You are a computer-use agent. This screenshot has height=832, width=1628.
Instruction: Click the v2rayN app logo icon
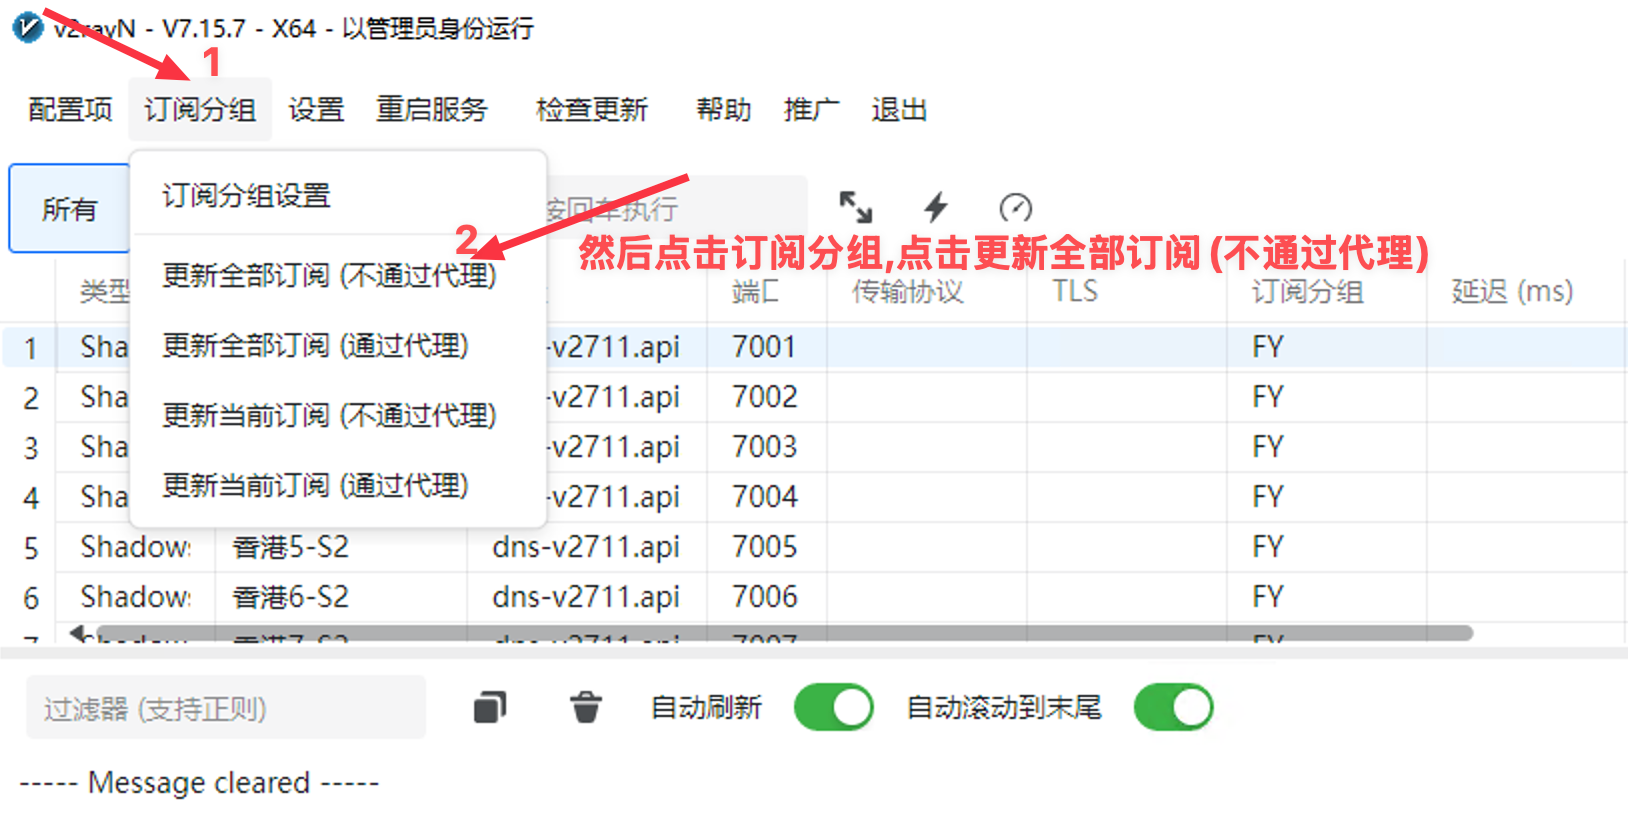tap(27, 27)
